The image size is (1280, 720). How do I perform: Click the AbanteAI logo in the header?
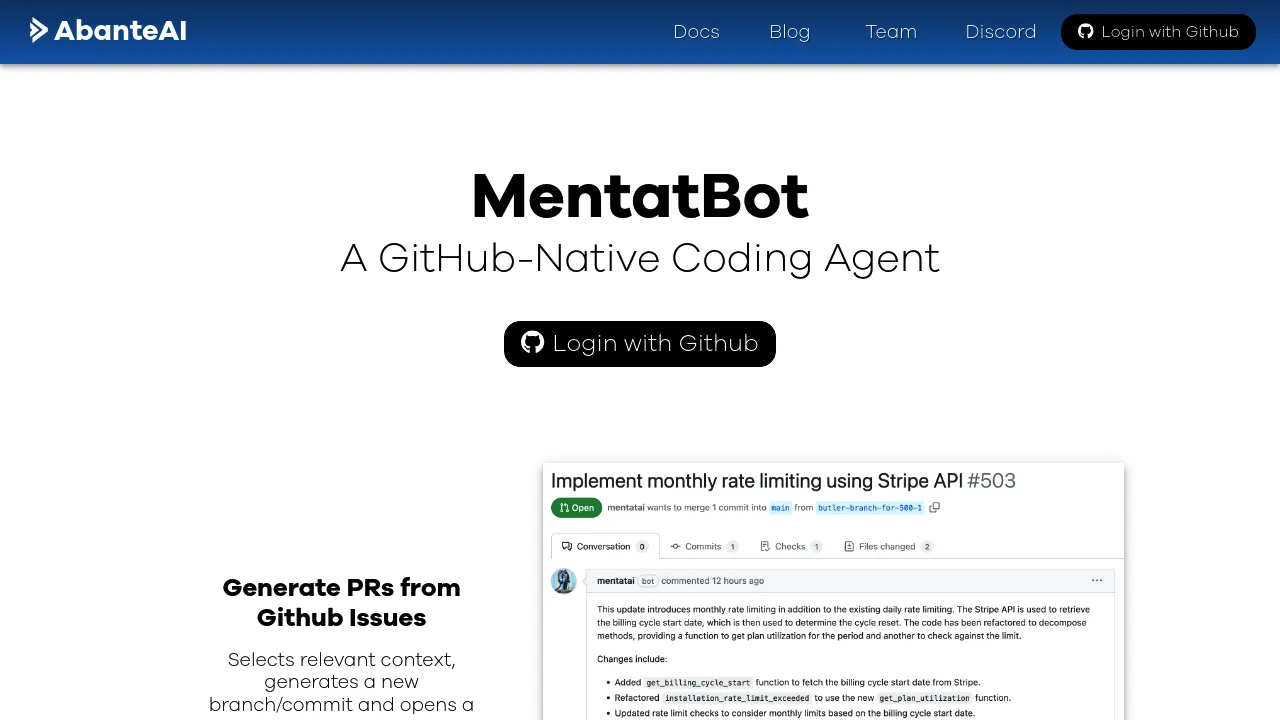point(108,31)
